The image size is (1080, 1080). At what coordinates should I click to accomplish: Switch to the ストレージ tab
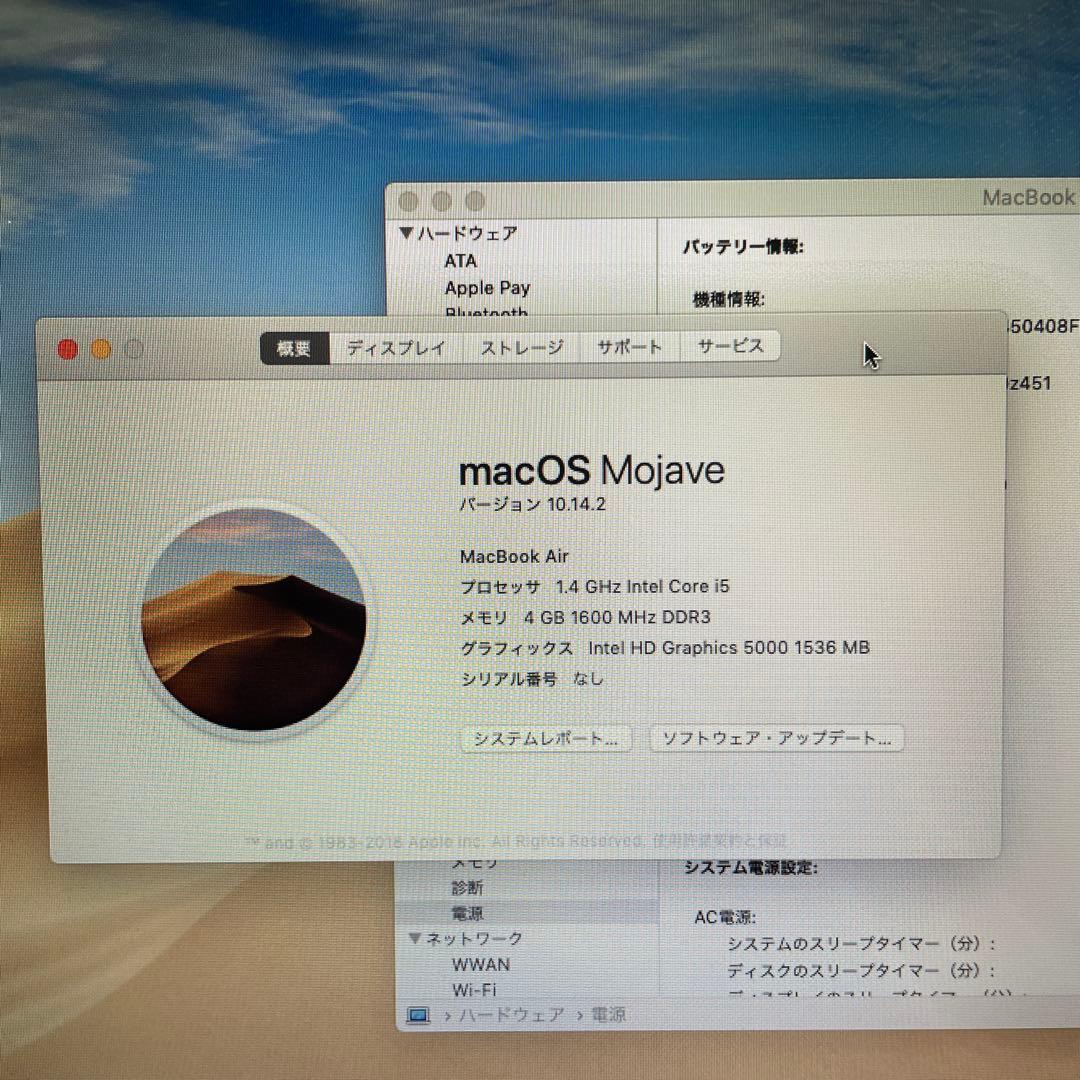click(520, 346)
